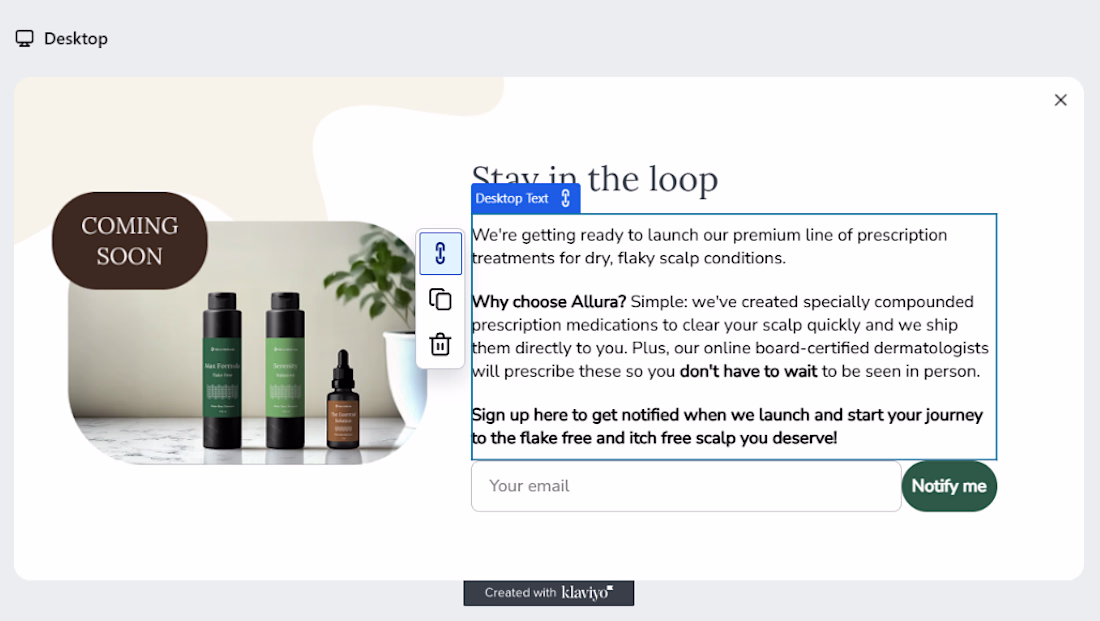Click the don't have to wait bold text
Screen dimensions: 1100x621
(749, 371)
